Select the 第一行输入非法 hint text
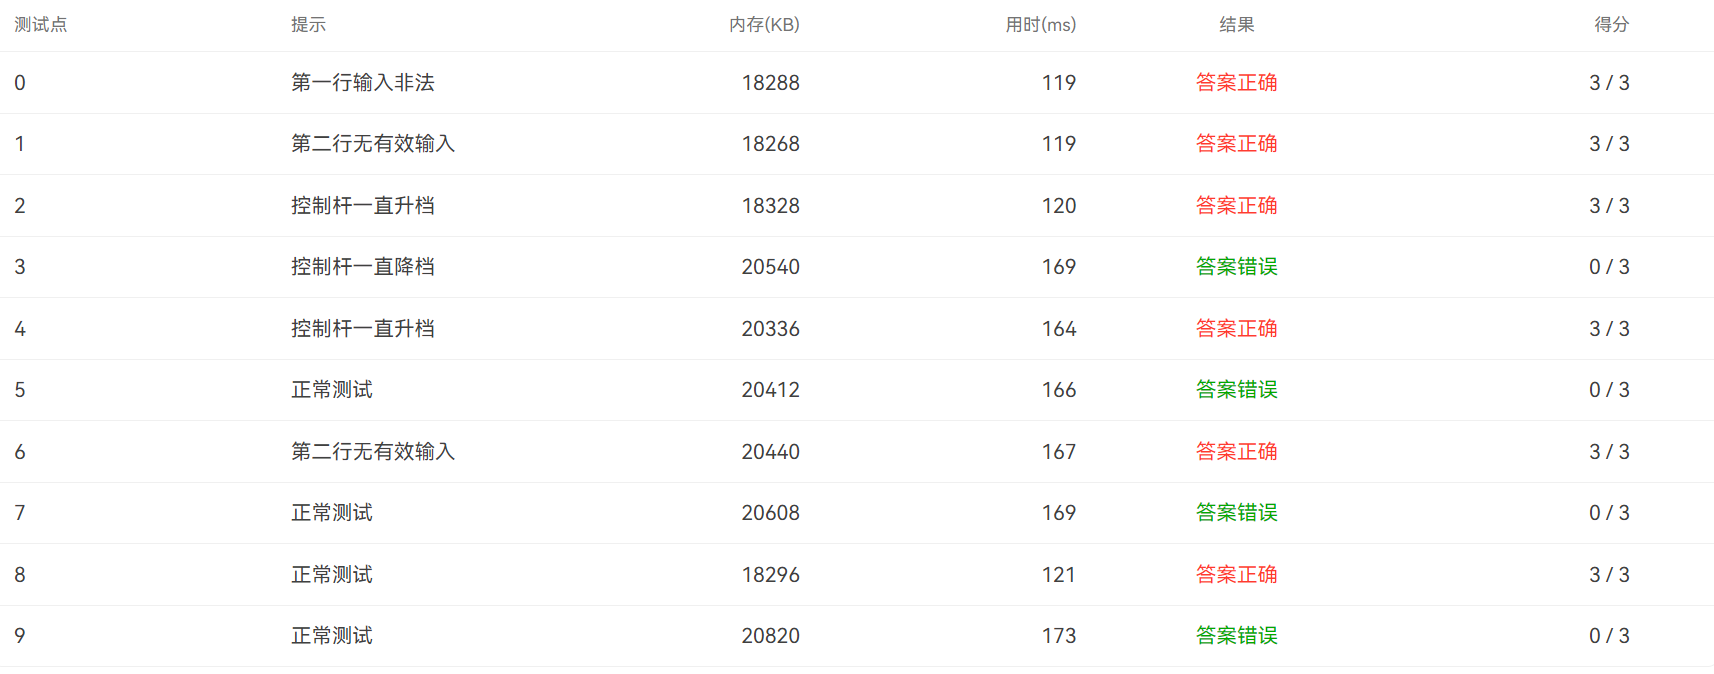 [x=363, y=83]
